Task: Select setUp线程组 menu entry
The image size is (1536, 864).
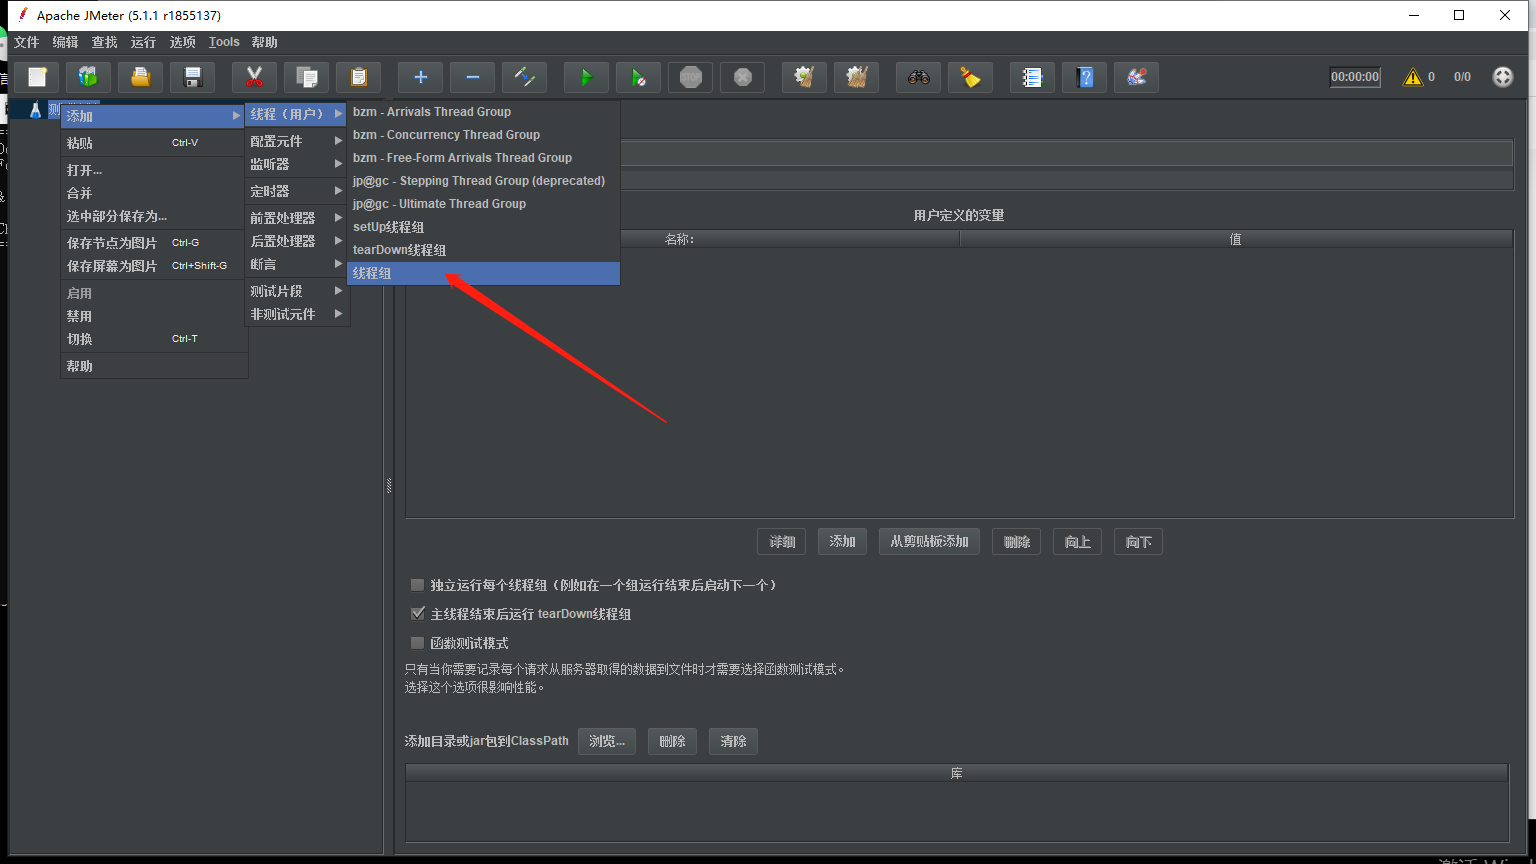Action: [483, 227]
